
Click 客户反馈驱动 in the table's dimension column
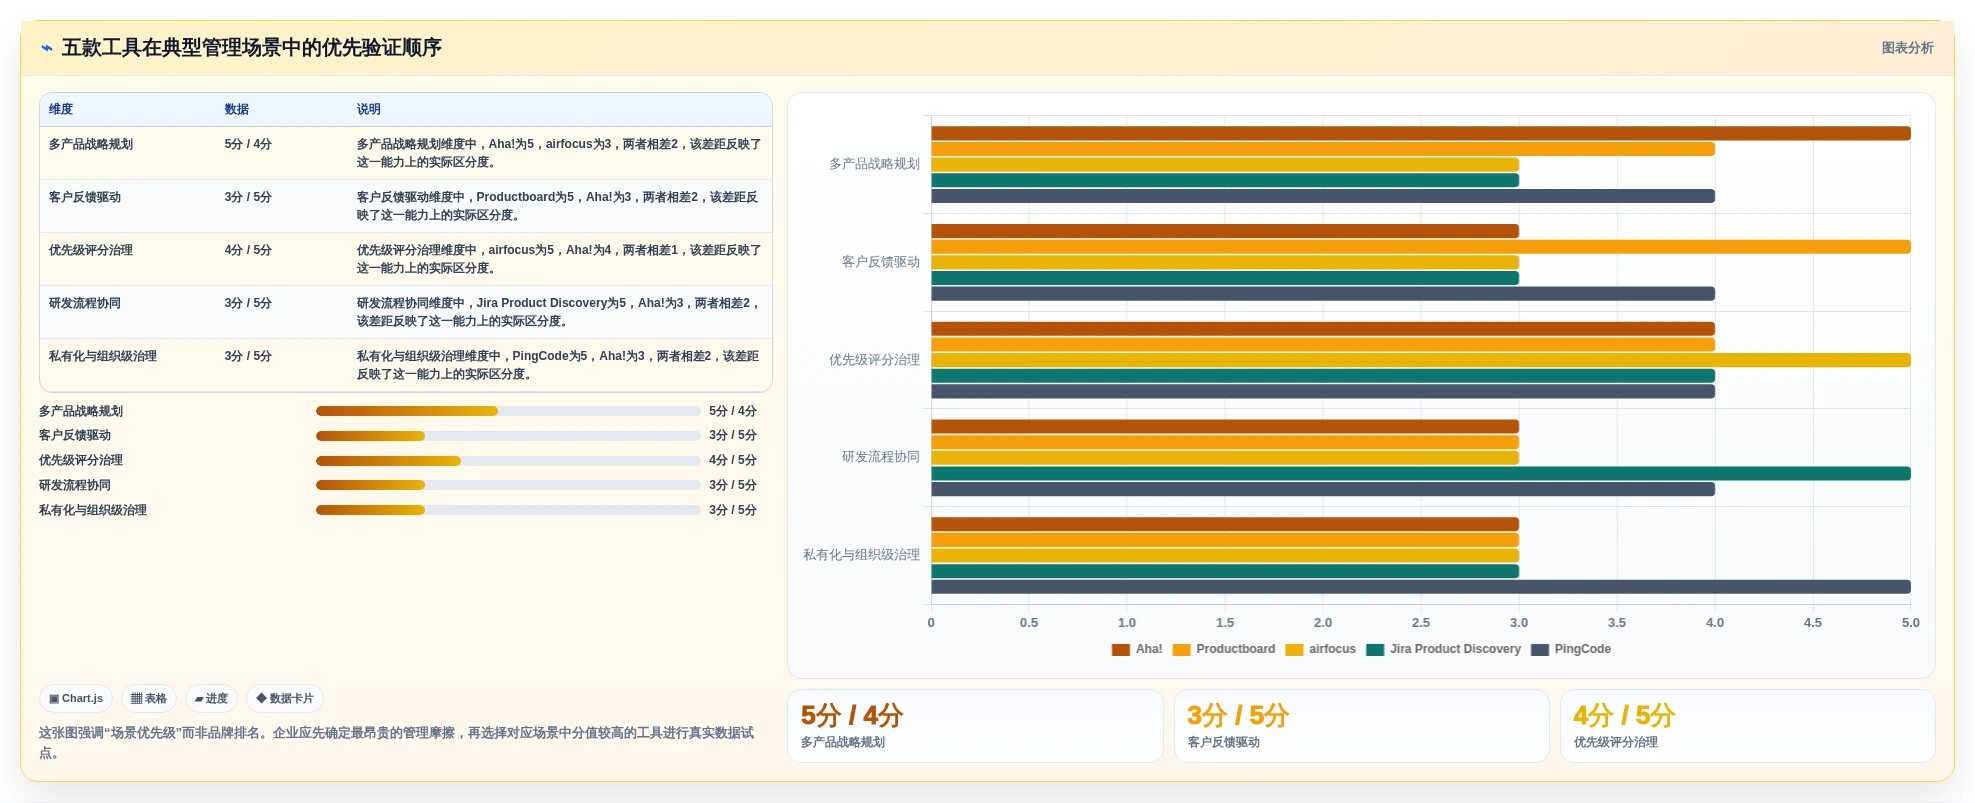pos(85,197)
